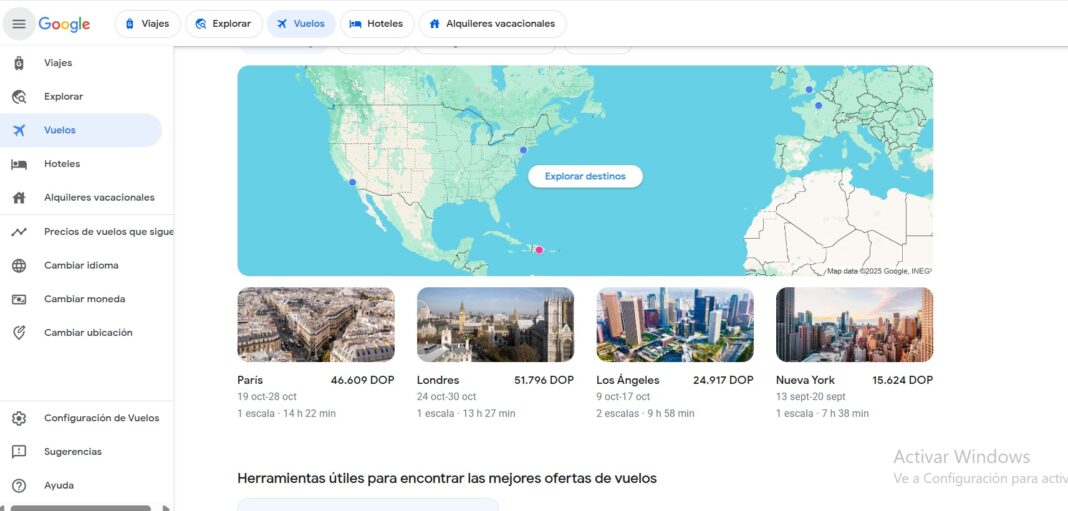This screenshot has width=1068, height=511.
Task: Click the dates 19 oct-28 oct
Action: coord(267,397)
